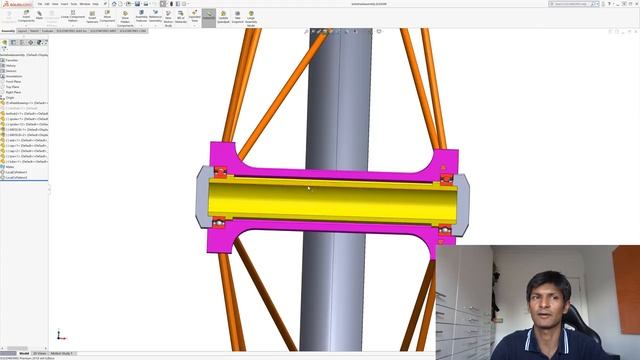The width and height of the screenshot is (640, 360).
Task: Click the Help question mark icon
Action: click(x=609, y=4)
